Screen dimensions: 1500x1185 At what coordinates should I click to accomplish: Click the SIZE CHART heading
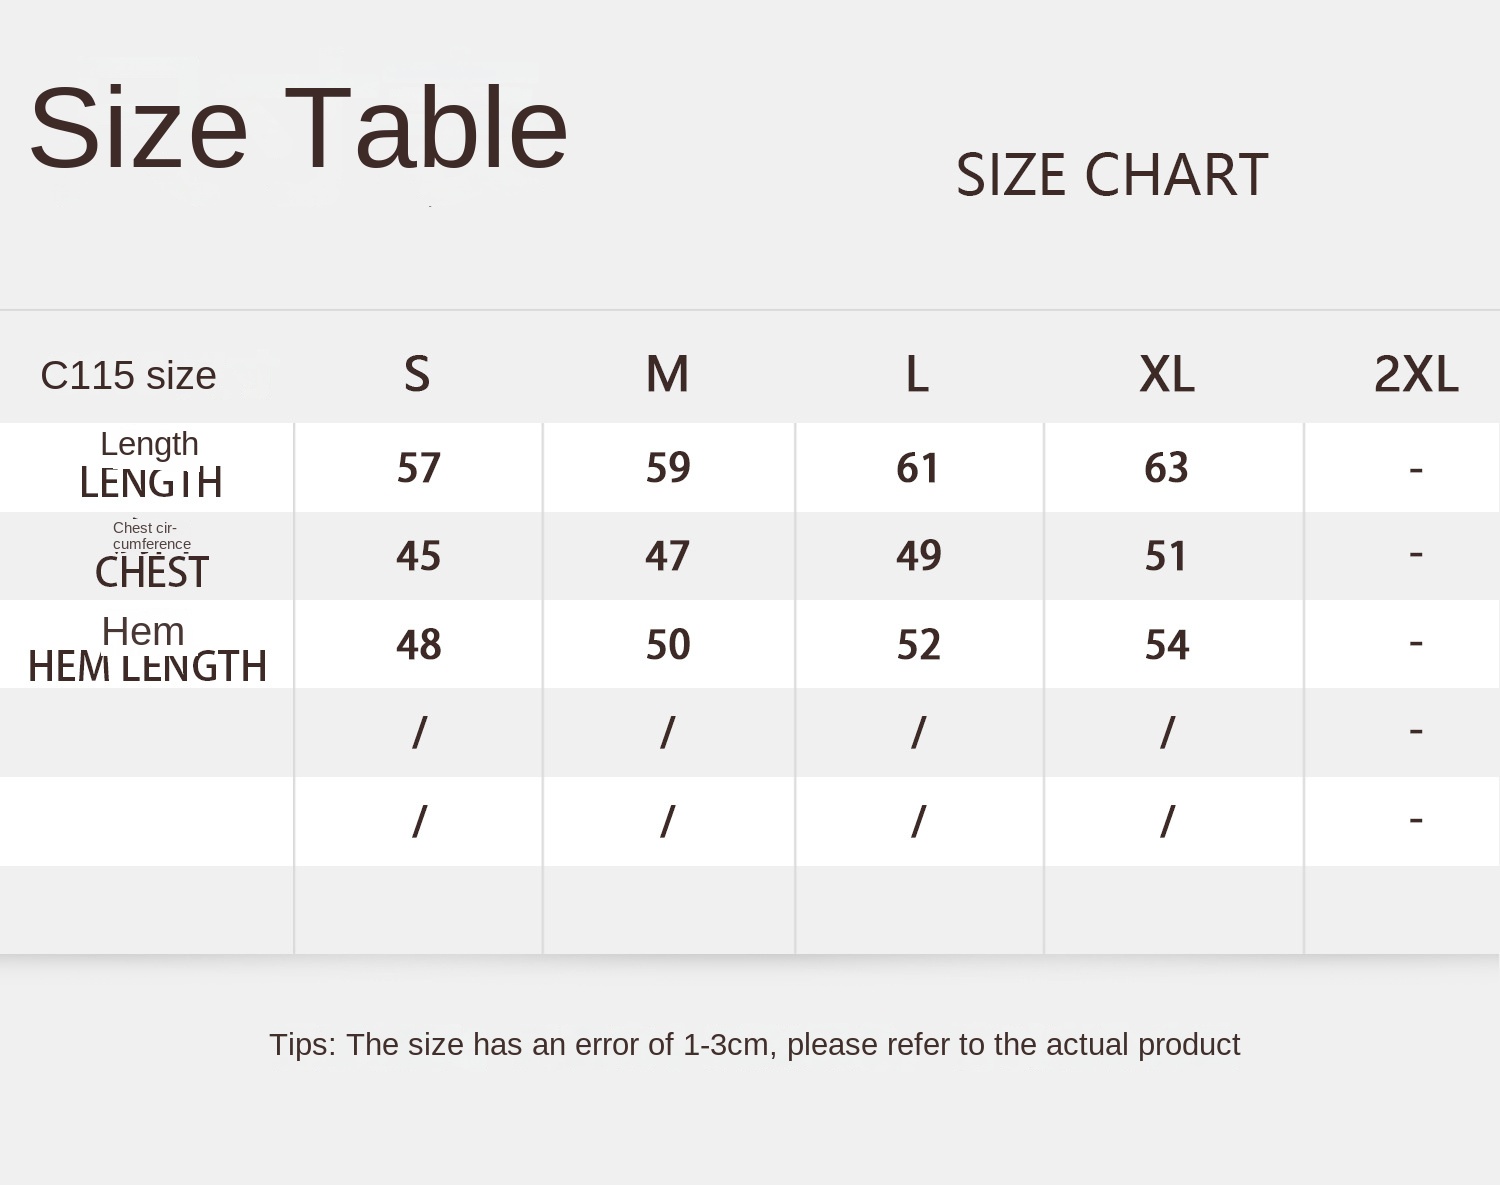click(1111, 175)
